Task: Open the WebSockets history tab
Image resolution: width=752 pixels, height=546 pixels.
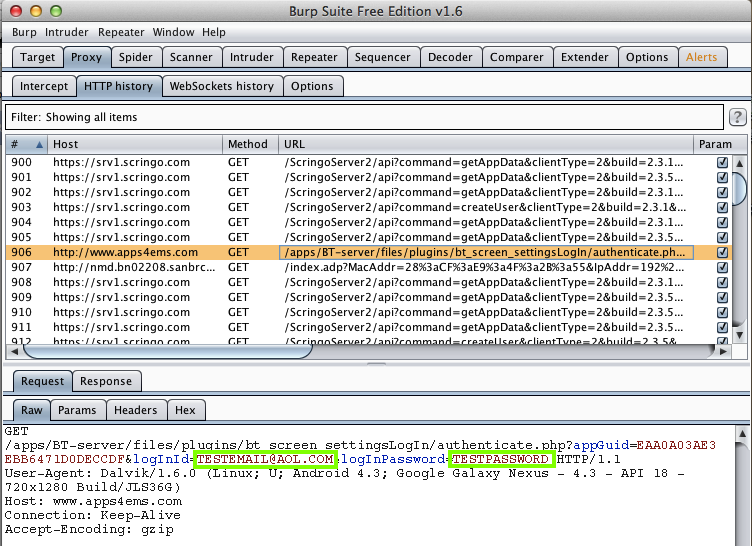Action: [x=221, y=86]
